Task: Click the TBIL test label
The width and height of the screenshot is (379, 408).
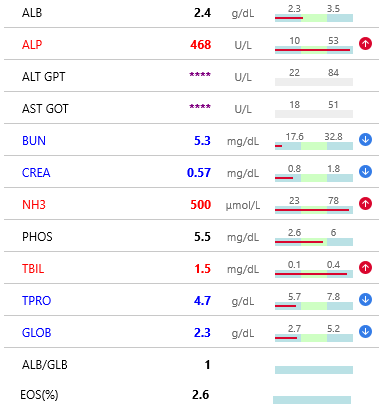Action: coord(33,269)
